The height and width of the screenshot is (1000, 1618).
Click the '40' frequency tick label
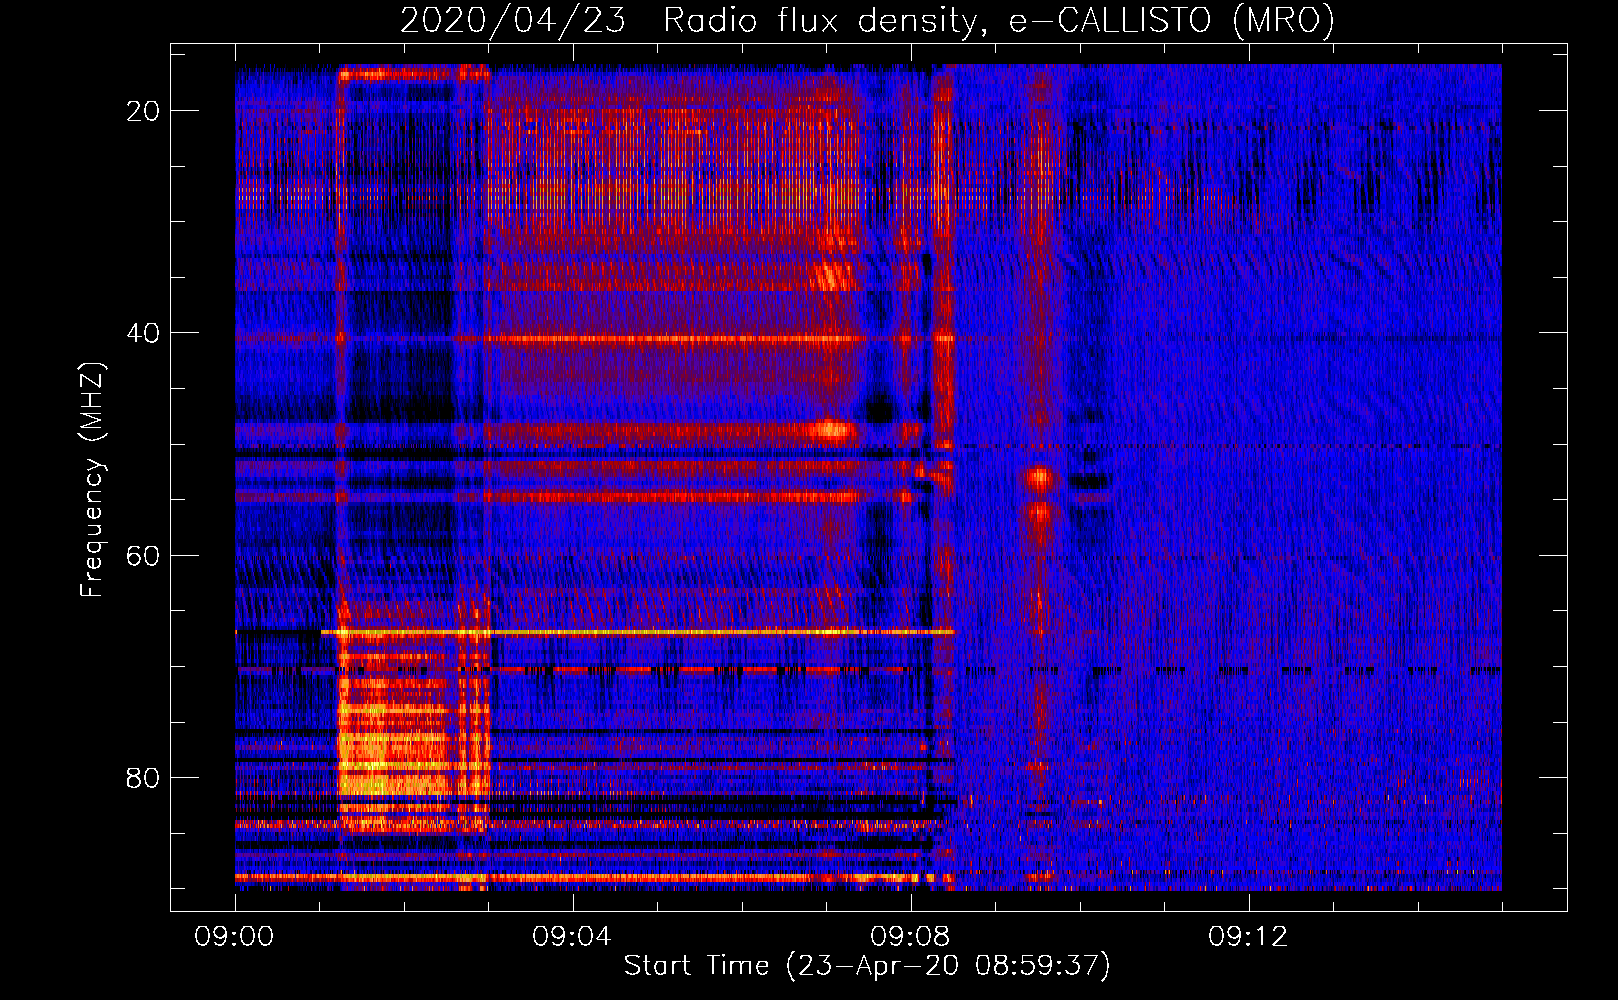pyautogui.click(x=144, y=333)
